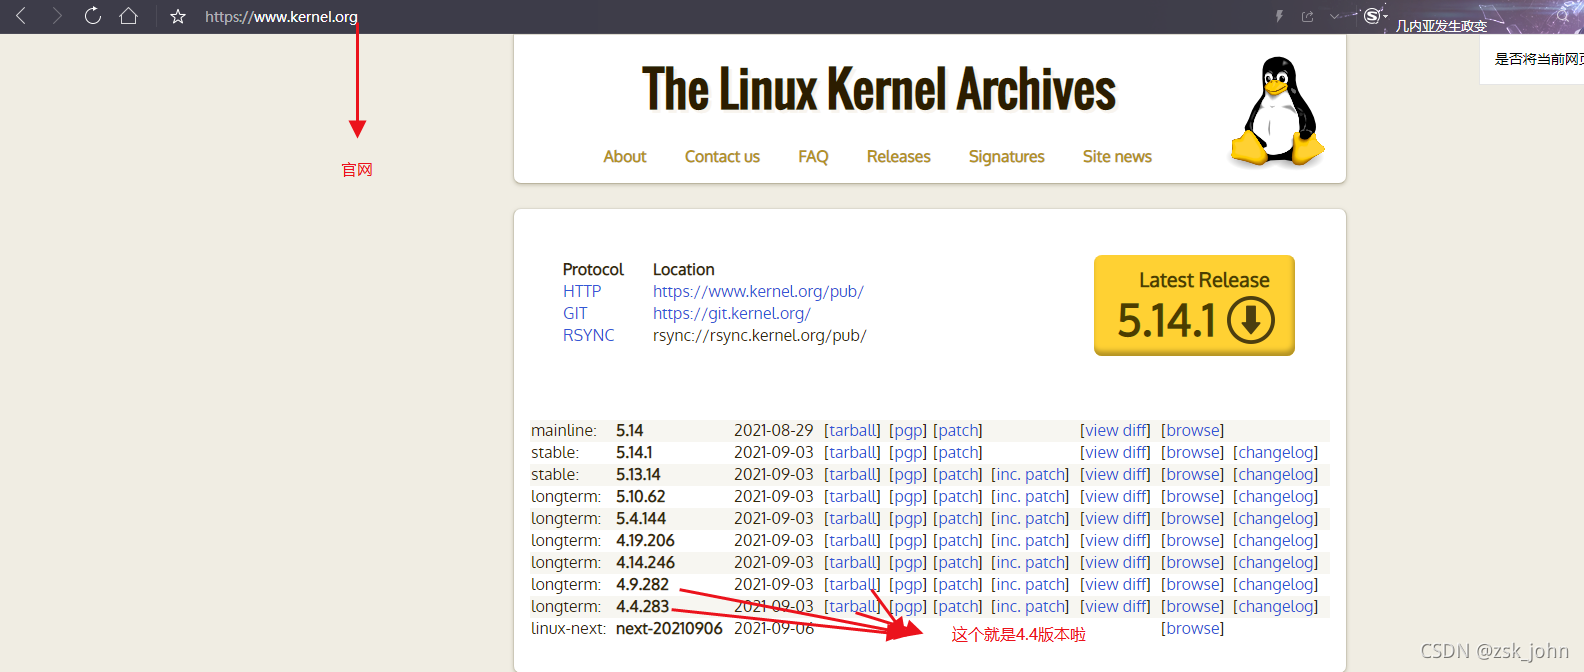Click view diff for longterm 4.9.282

point(1115,585)
